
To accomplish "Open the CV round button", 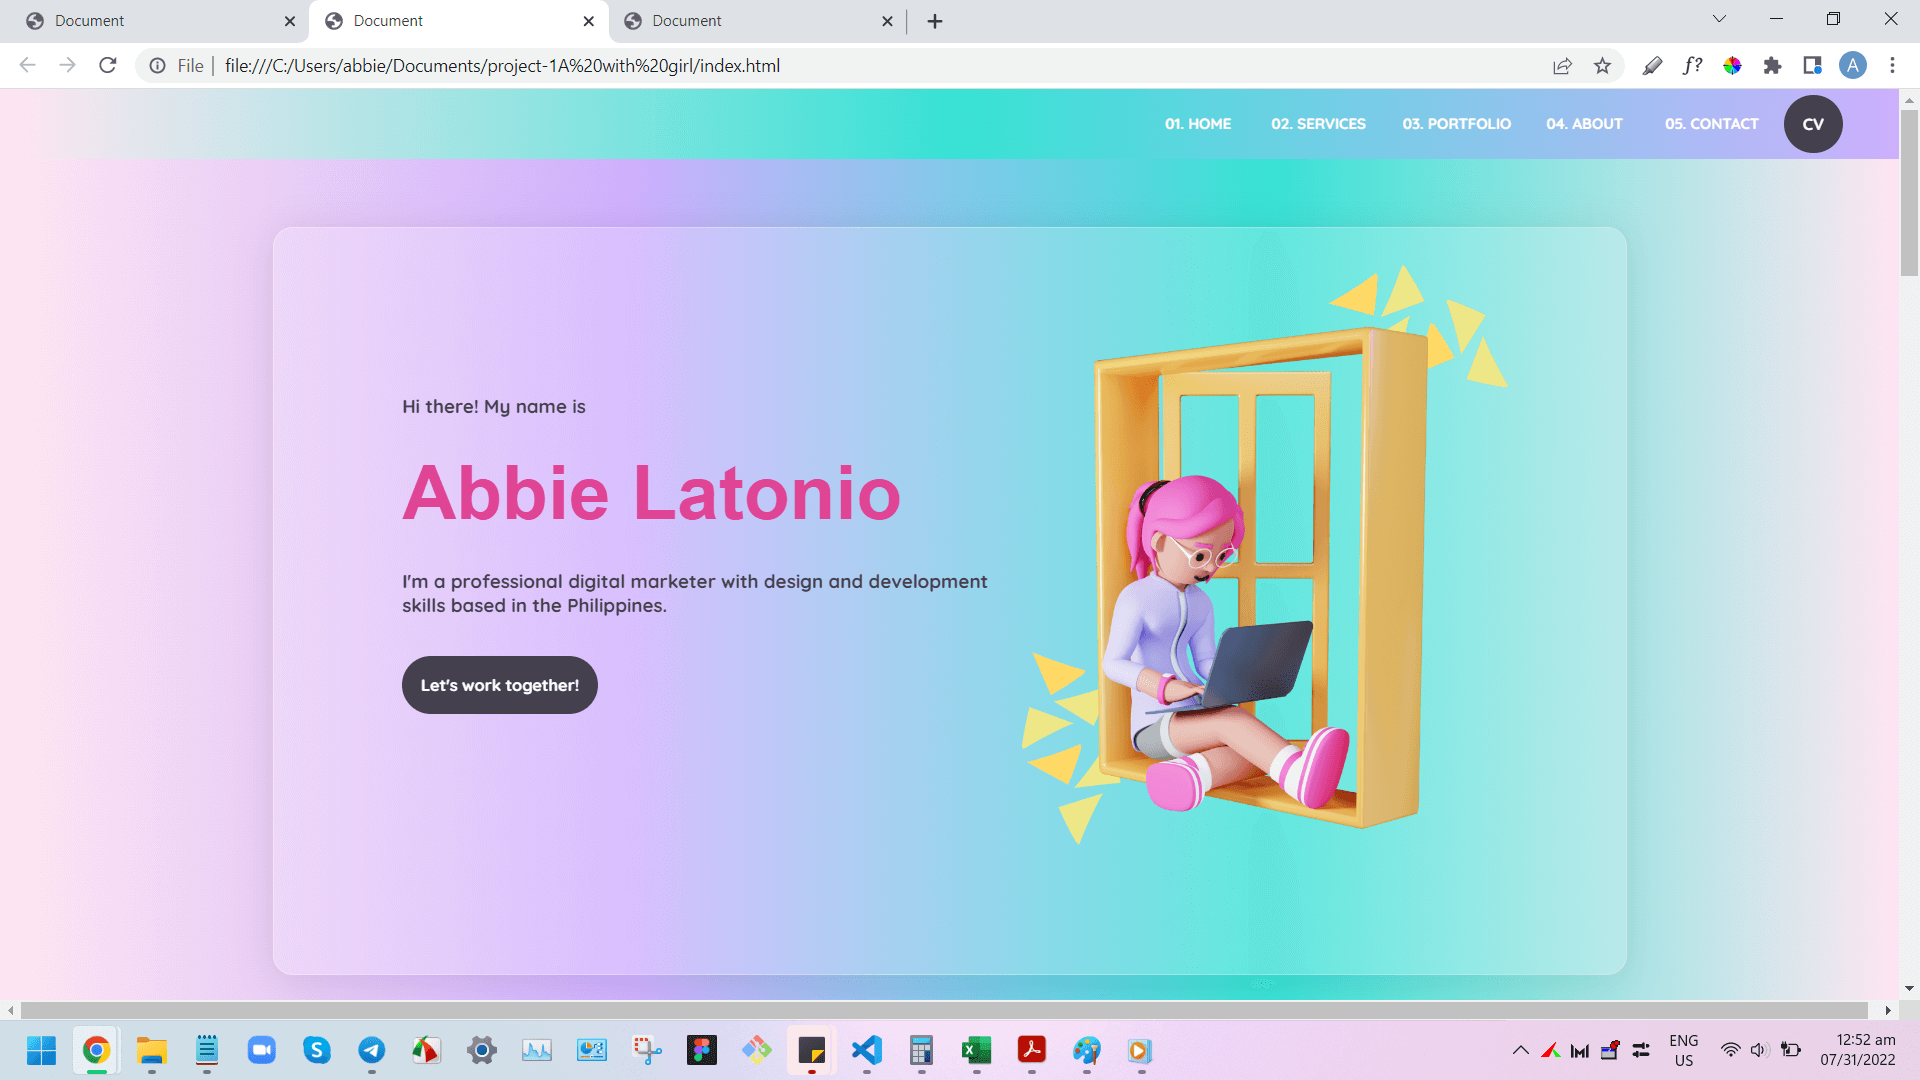I will tap(1812, 124).
